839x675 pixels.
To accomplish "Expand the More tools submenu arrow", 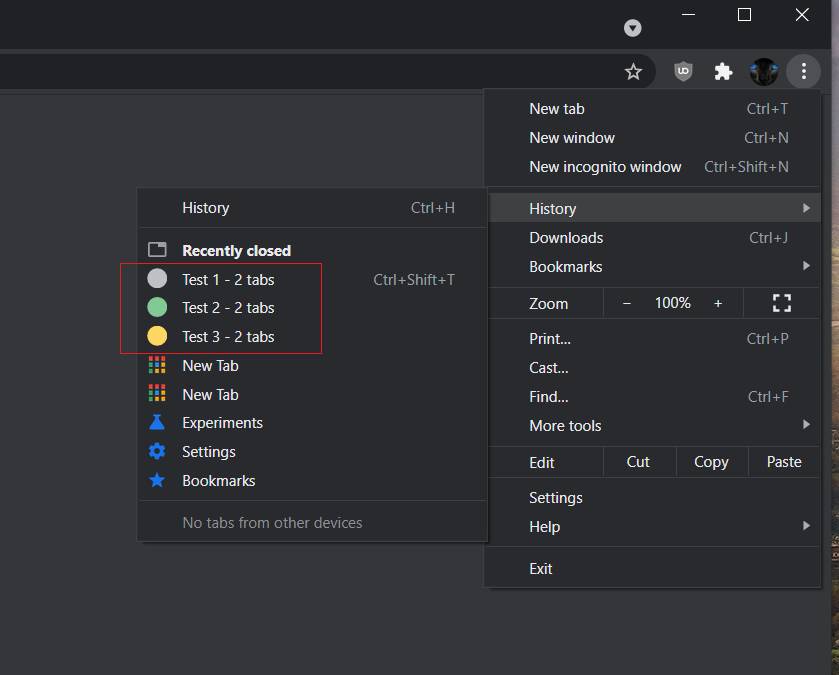I will point(806,425).
